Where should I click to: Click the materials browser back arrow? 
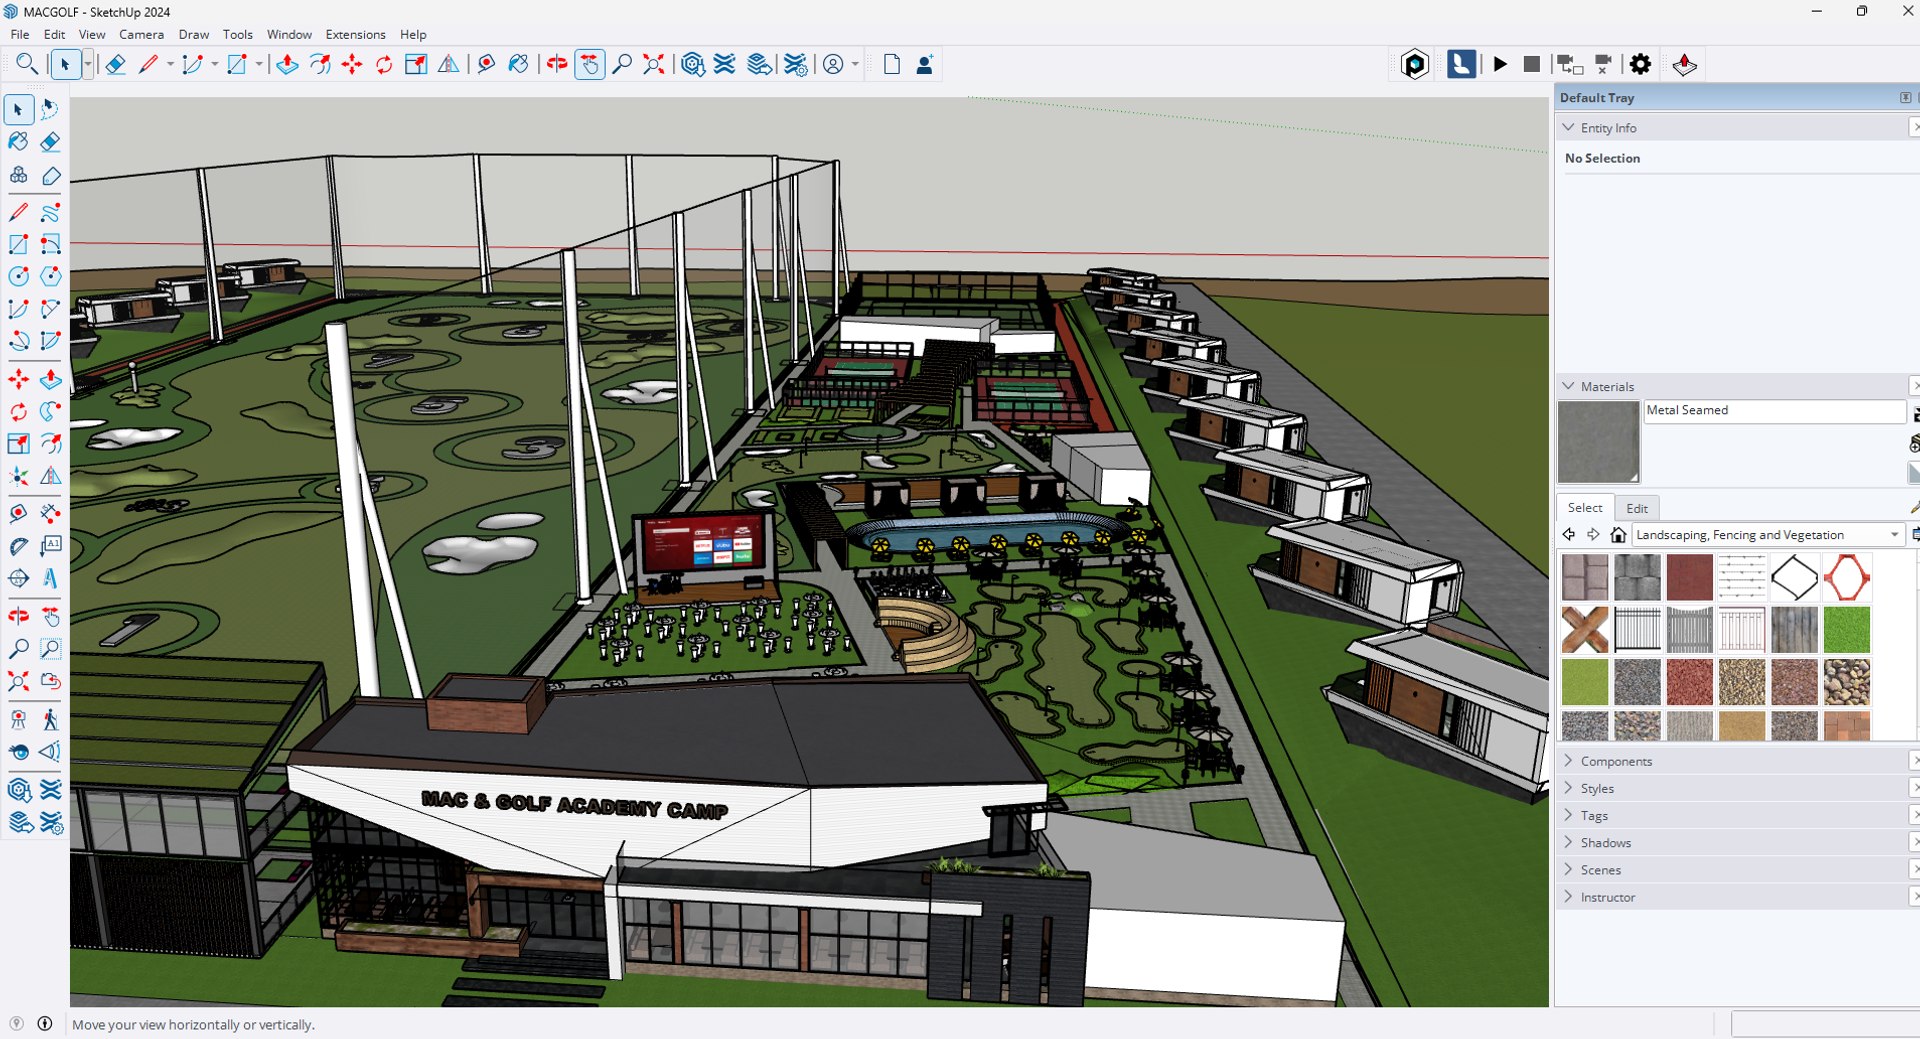point(1569,535)
